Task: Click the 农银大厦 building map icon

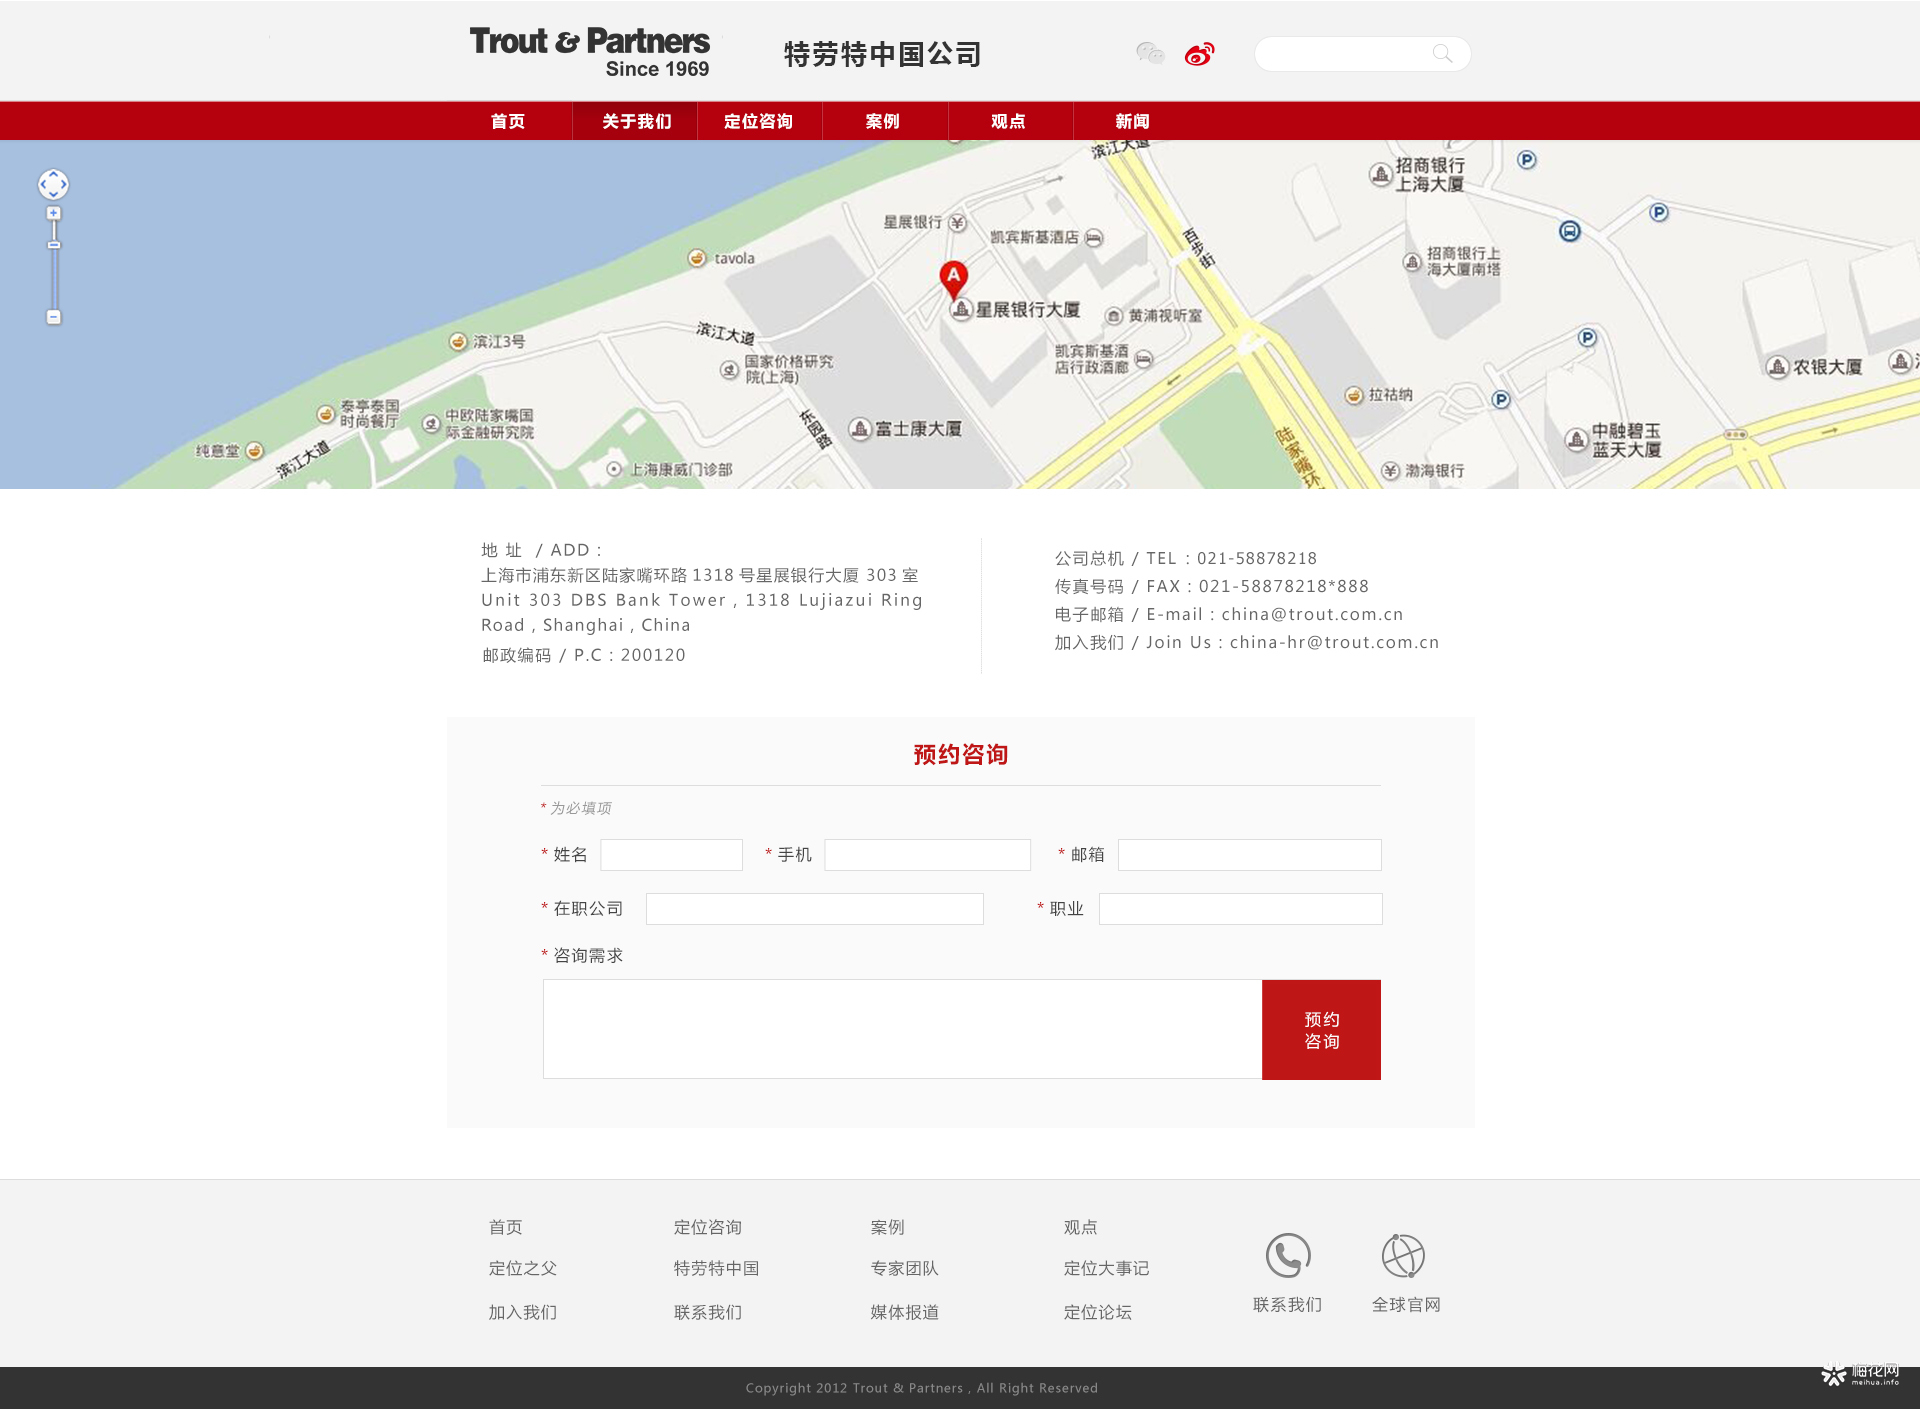Action: 1777,367
